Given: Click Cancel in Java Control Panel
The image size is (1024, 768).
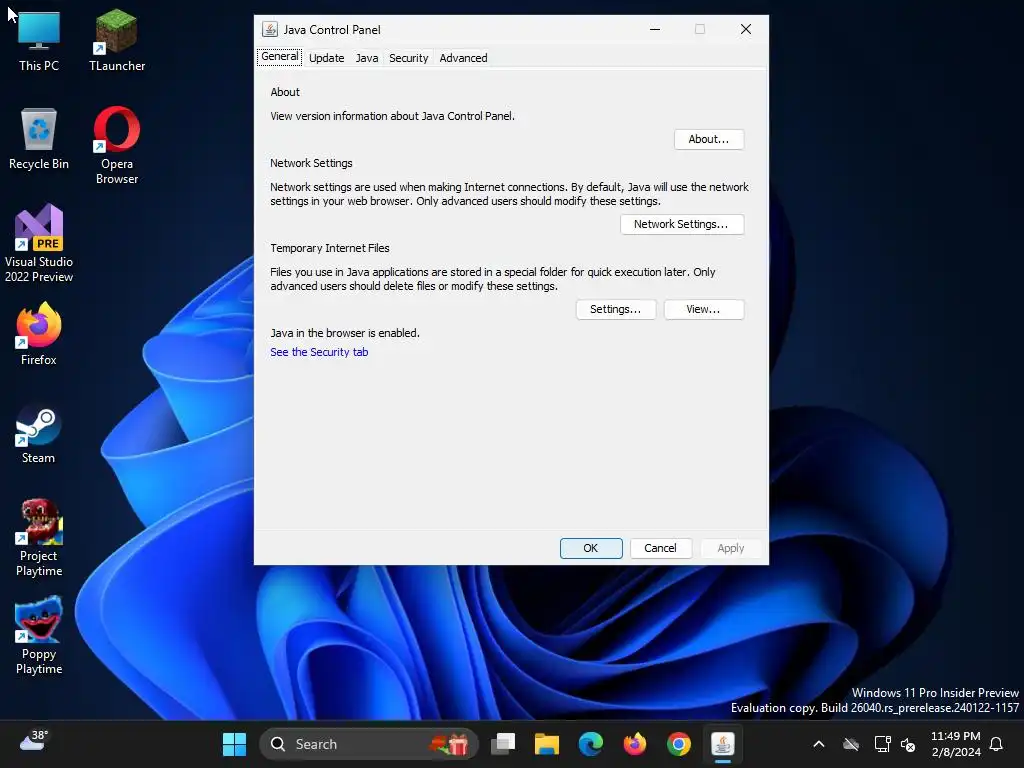Looking at the screenshot, I should (660, 548).
